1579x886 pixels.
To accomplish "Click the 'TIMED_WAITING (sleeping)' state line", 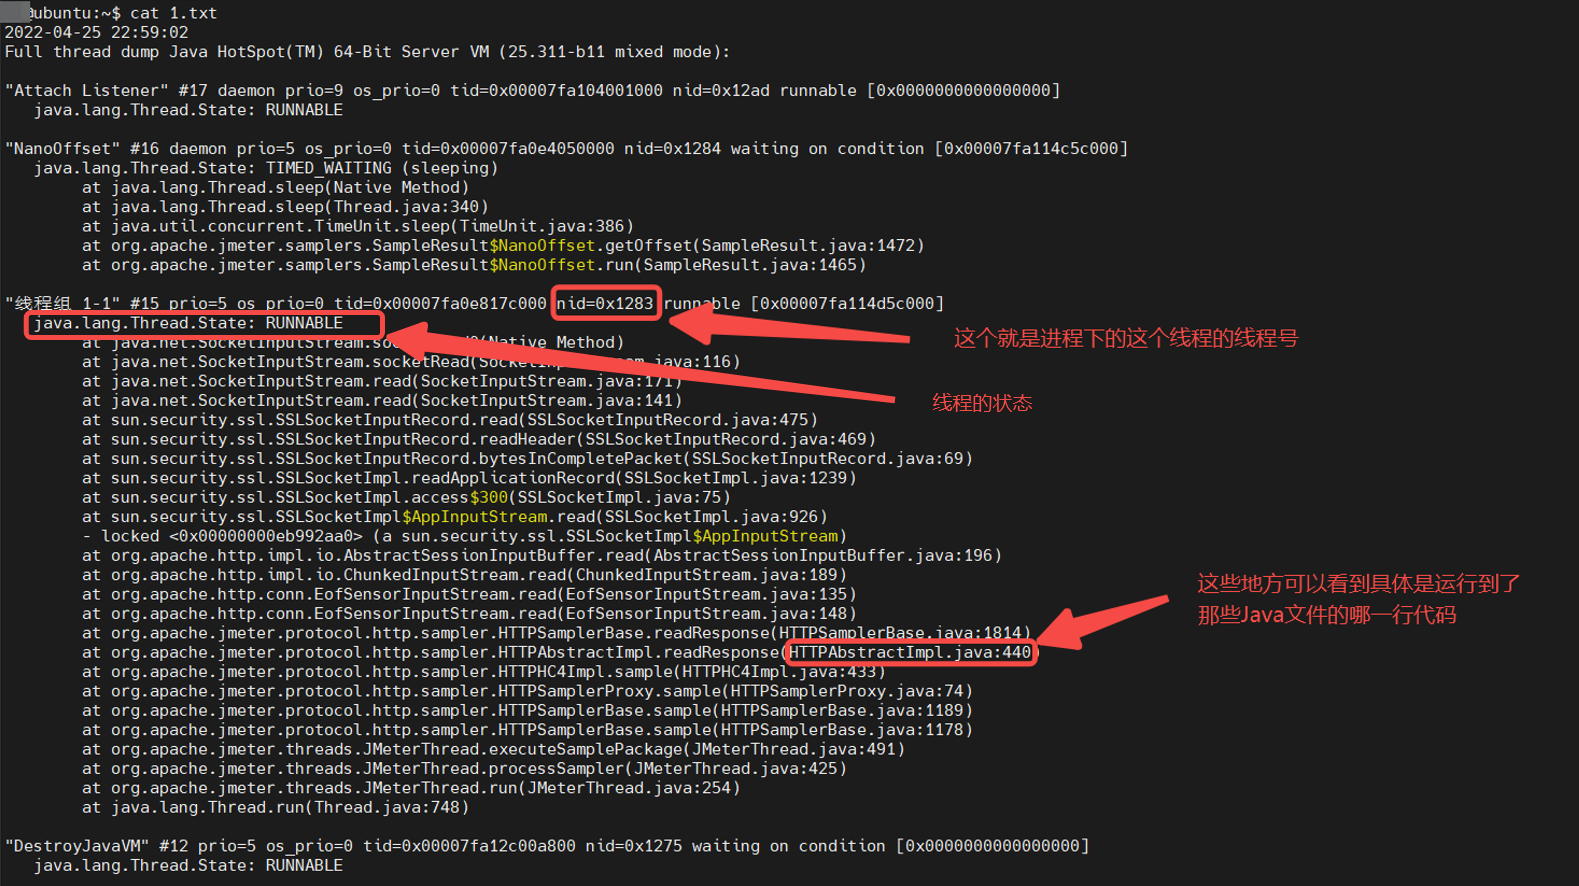I will (266, 168).
